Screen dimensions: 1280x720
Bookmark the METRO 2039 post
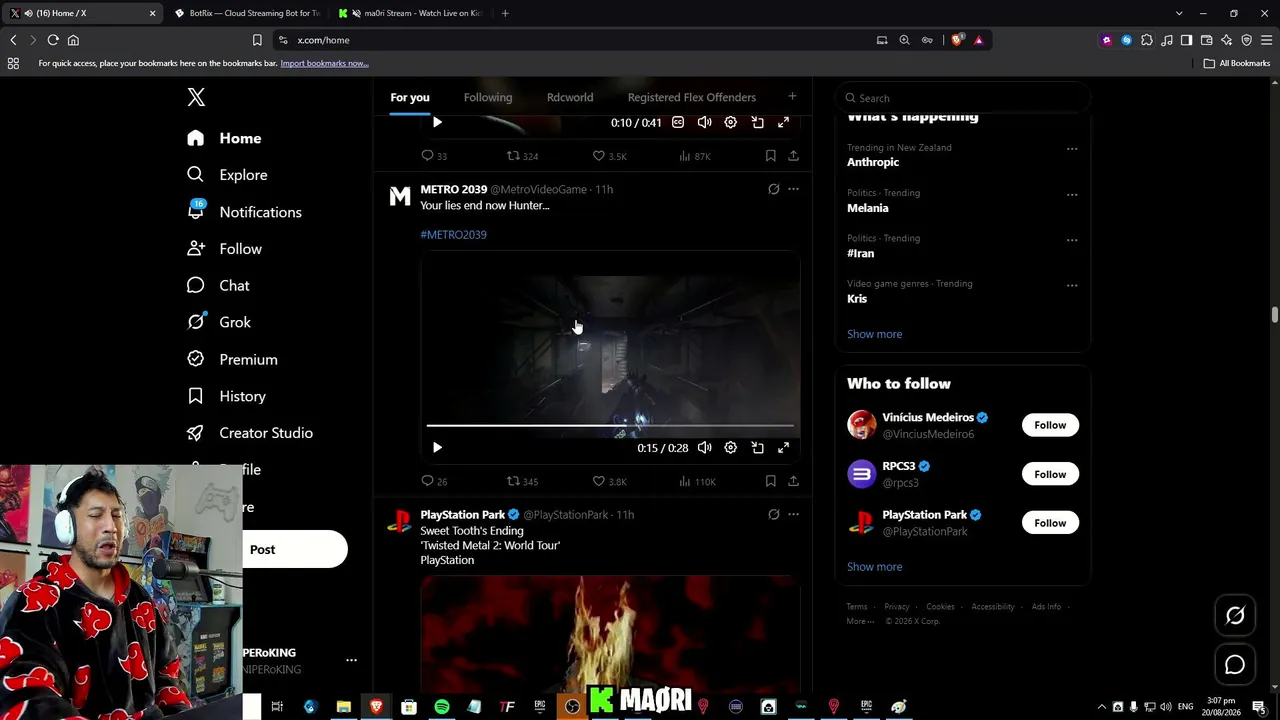pos(770,481)
